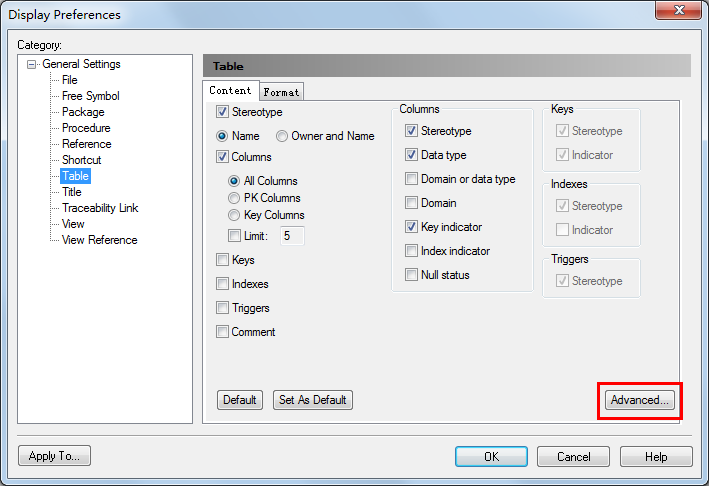Open Shortcut display settings
The height and width of the screenshot is (486, 709).
coord(81,160)
